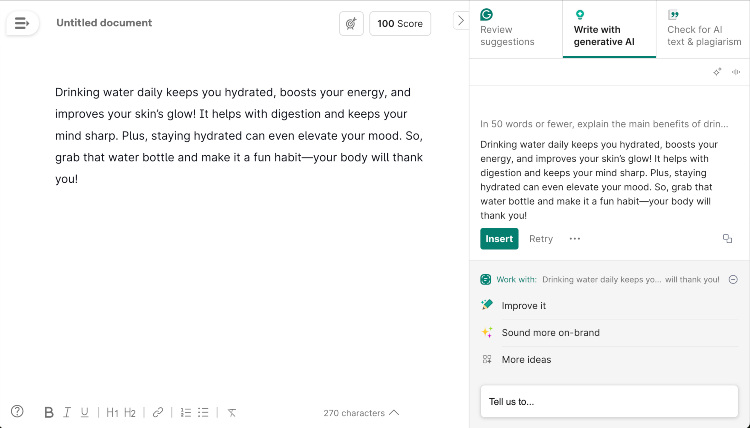Screen dimensions: 750x428
Task: Switch to the Review suggestions tab
Action: pos(516,29)
